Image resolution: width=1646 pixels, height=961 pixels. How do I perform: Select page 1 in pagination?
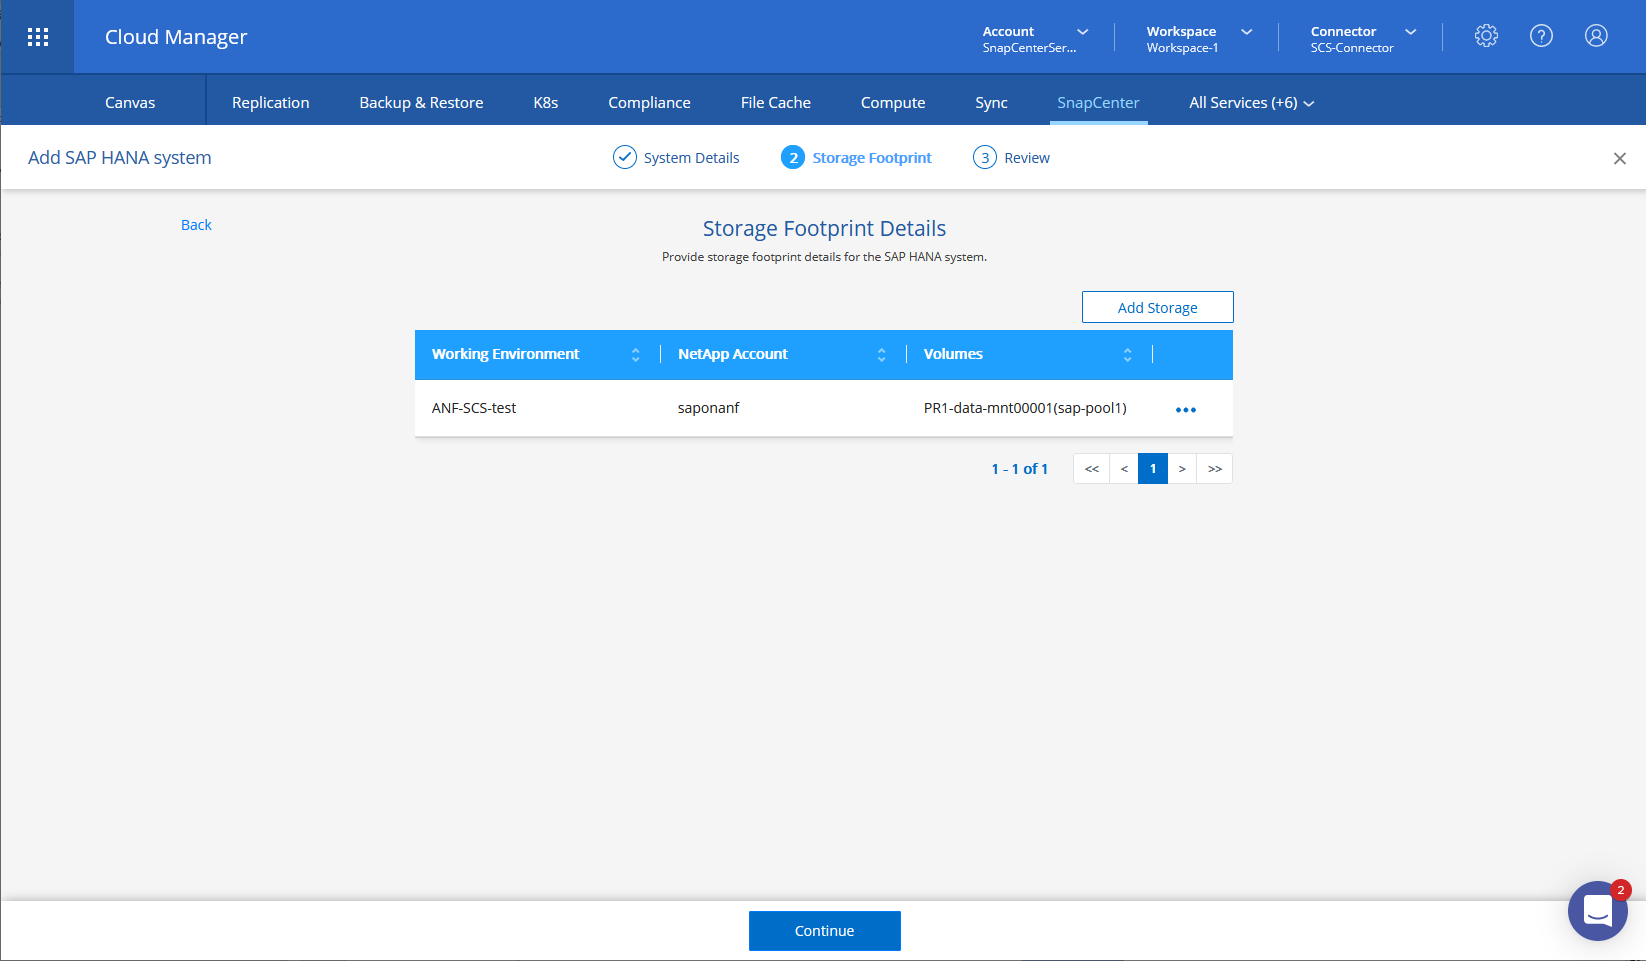[x=1153, y=469]
